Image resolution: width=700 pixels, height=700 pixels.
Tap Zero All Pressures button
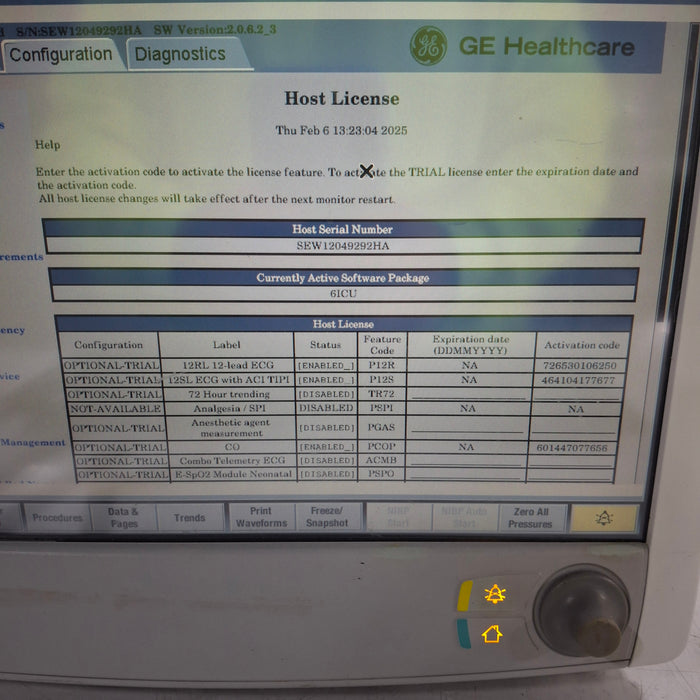point(531,518)
